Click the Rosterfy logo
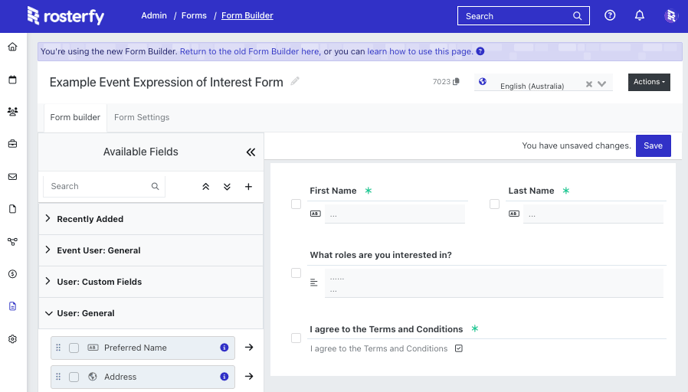The image size is (688, 392). pos(65,16)
